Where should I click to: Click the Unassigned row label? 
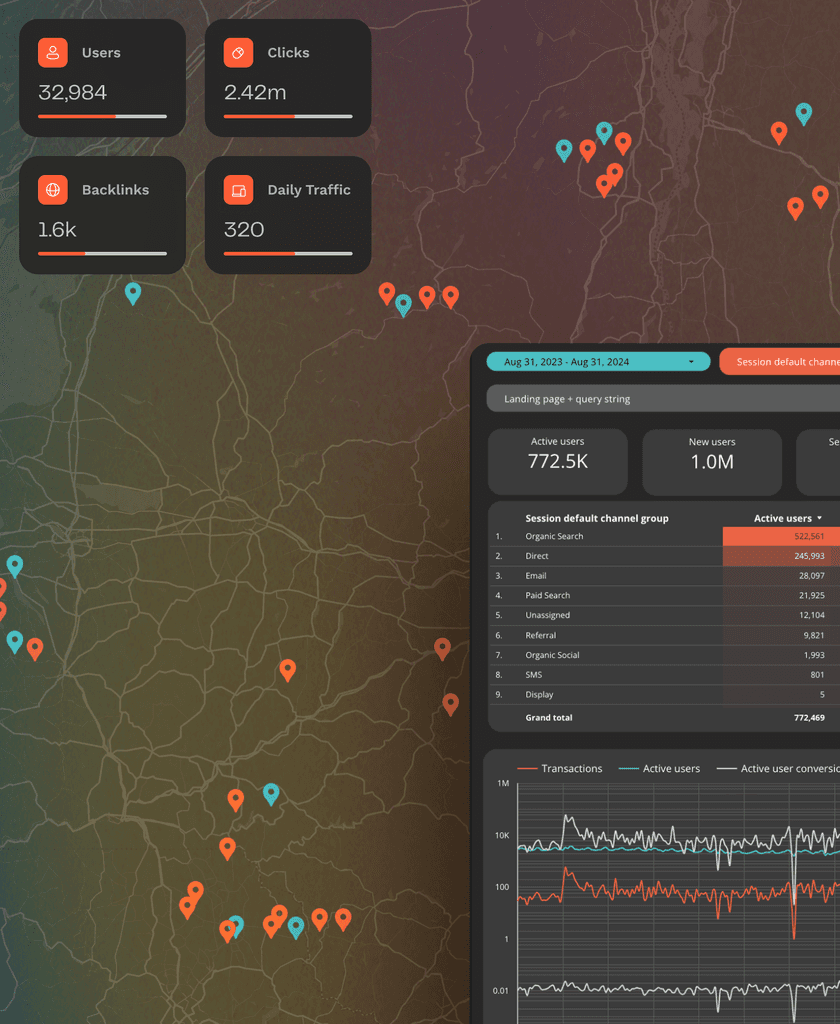click(547, 615)
